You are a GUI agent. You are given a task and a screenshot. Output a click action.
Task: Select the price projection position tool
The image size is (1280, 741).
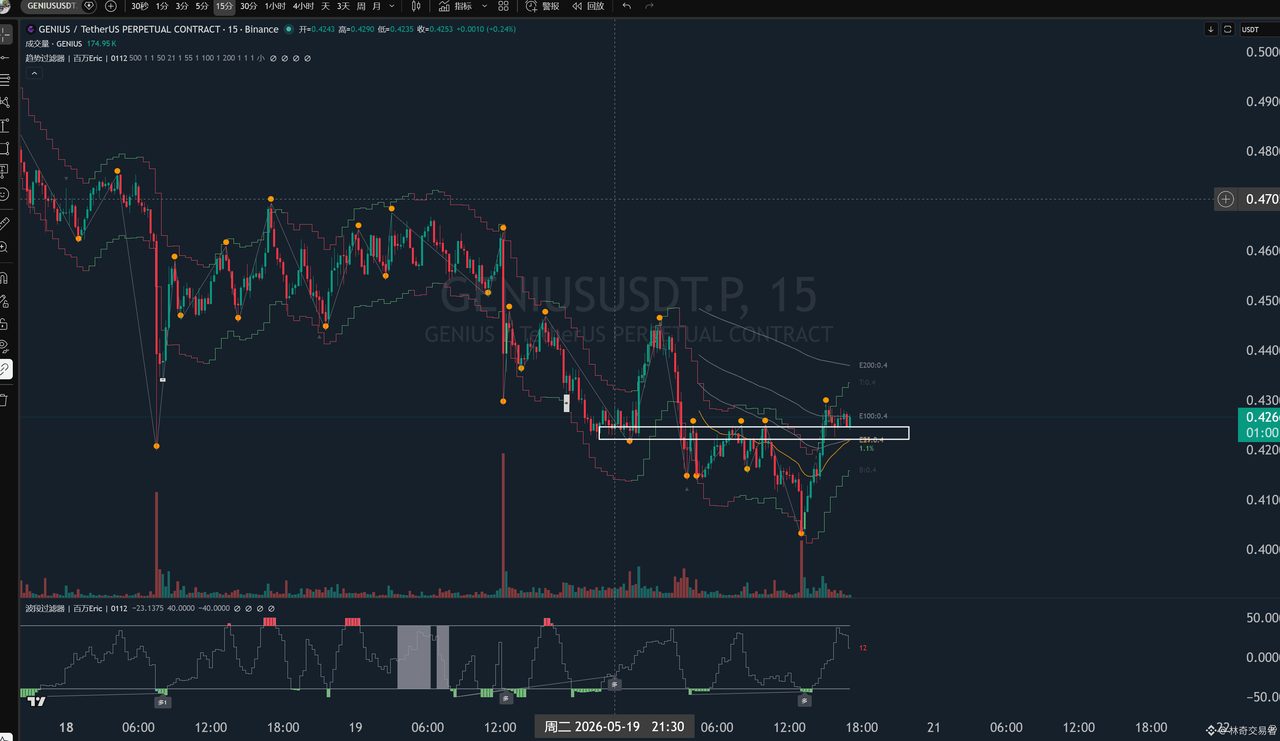5,171
